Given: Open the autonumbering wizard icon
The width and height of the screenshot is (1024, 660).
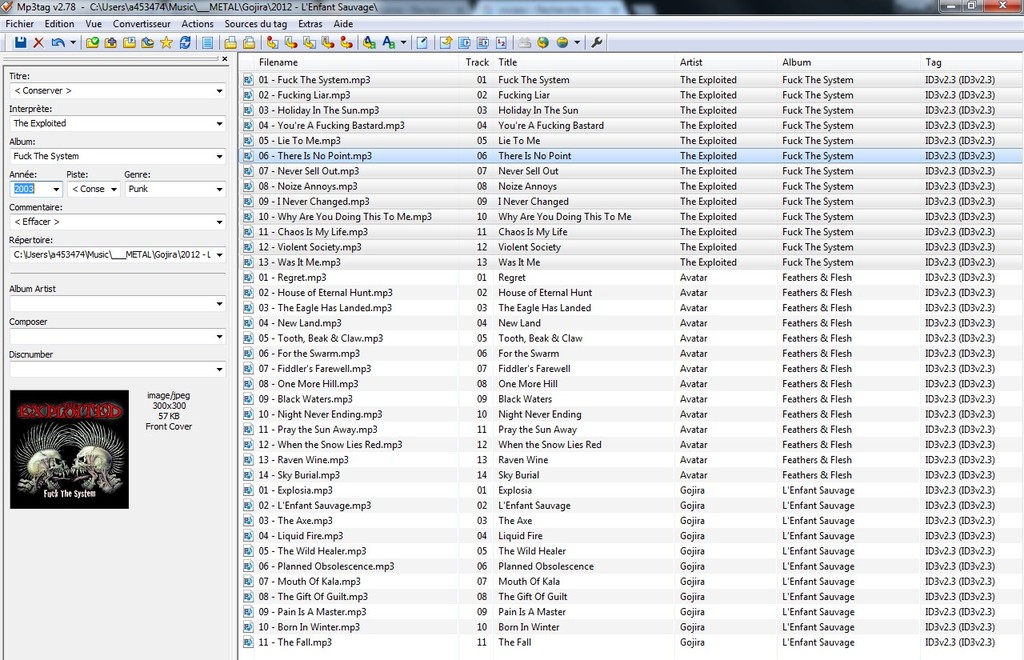Looking at the screenshot, I should point(501,42).
